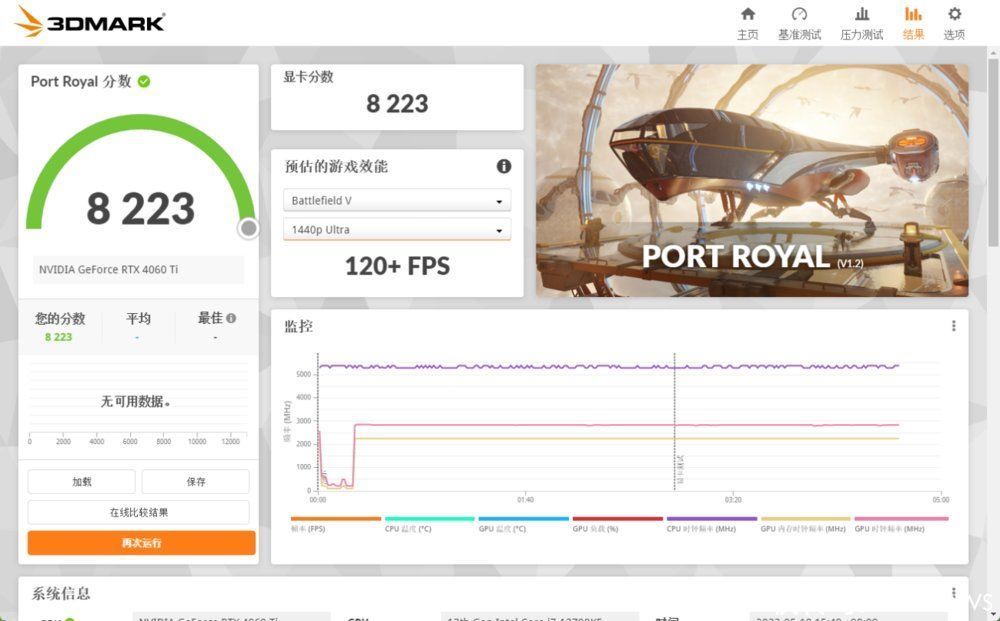Open Benchmarks (基准测试) tab
1000x621 pixels.
pos(799,24)
